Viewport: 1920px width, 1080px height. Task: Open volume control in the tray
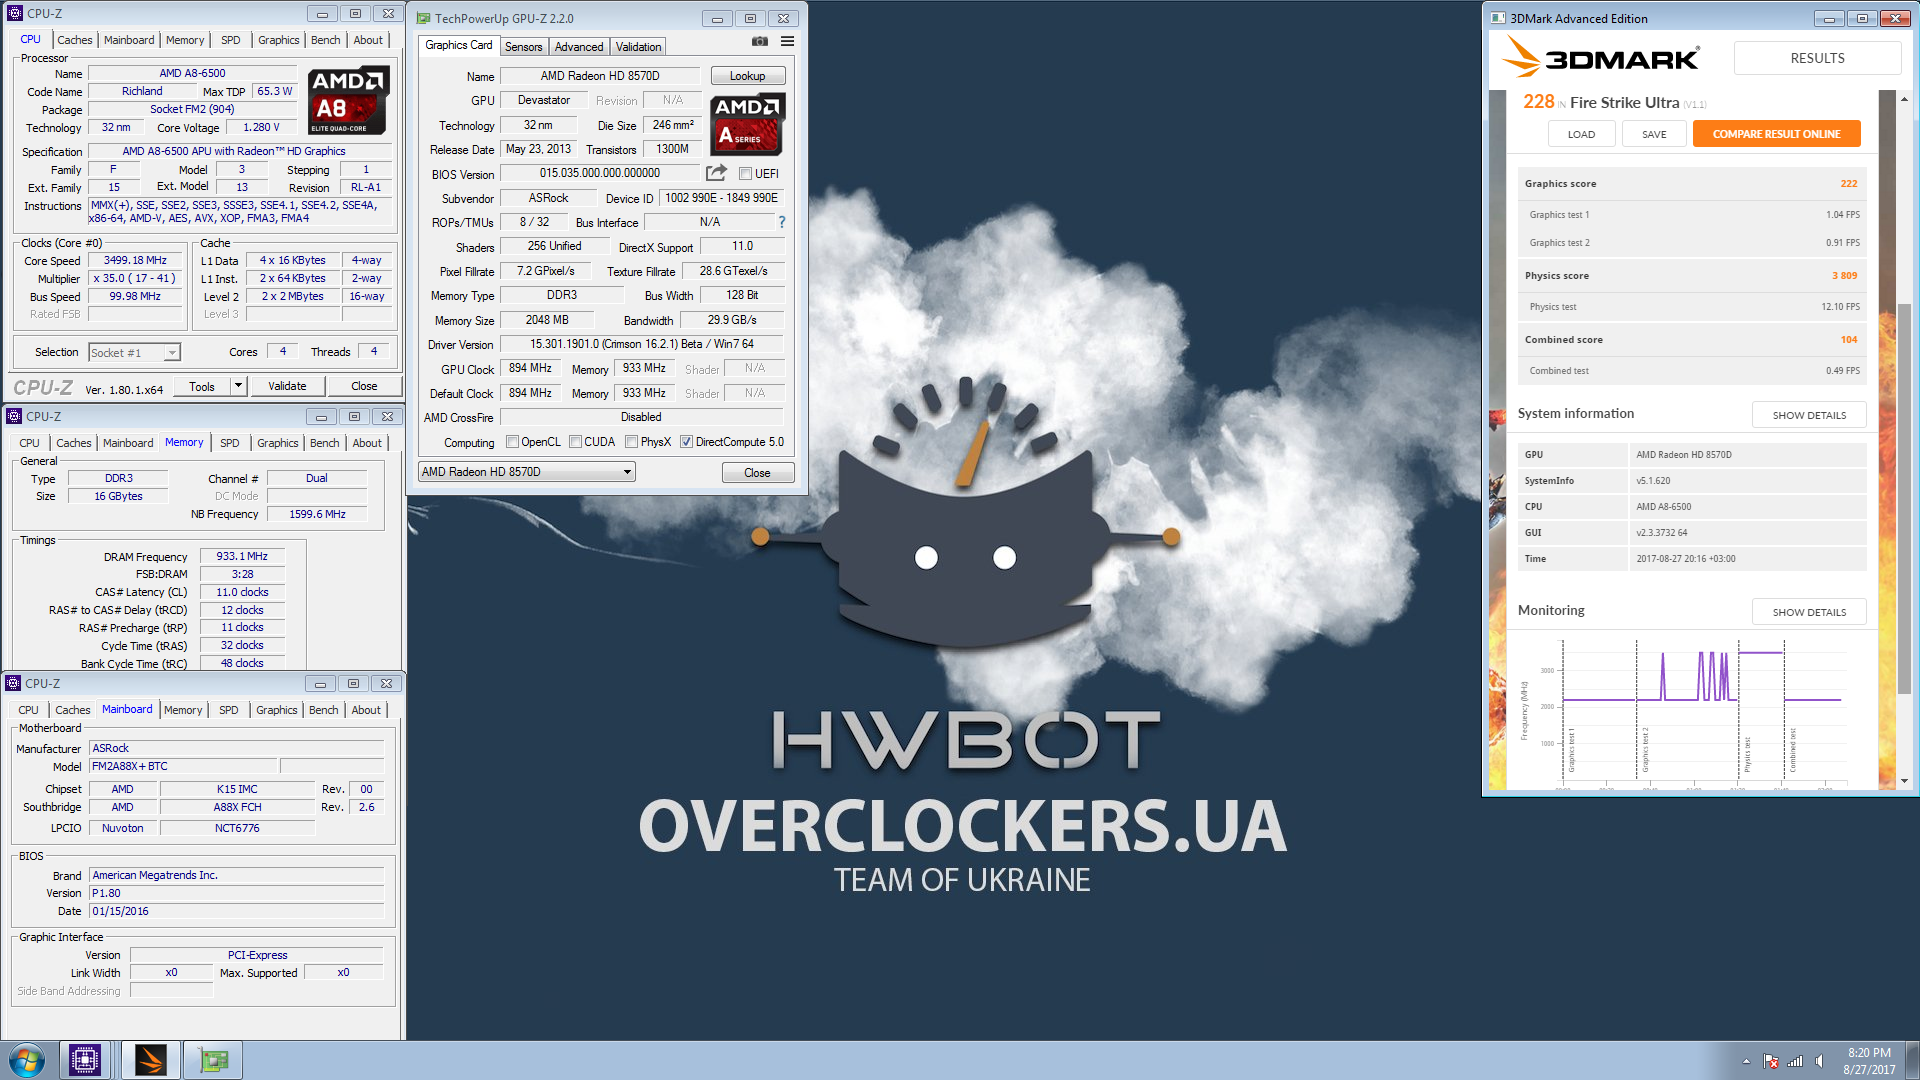[x=1819, y=1061]
